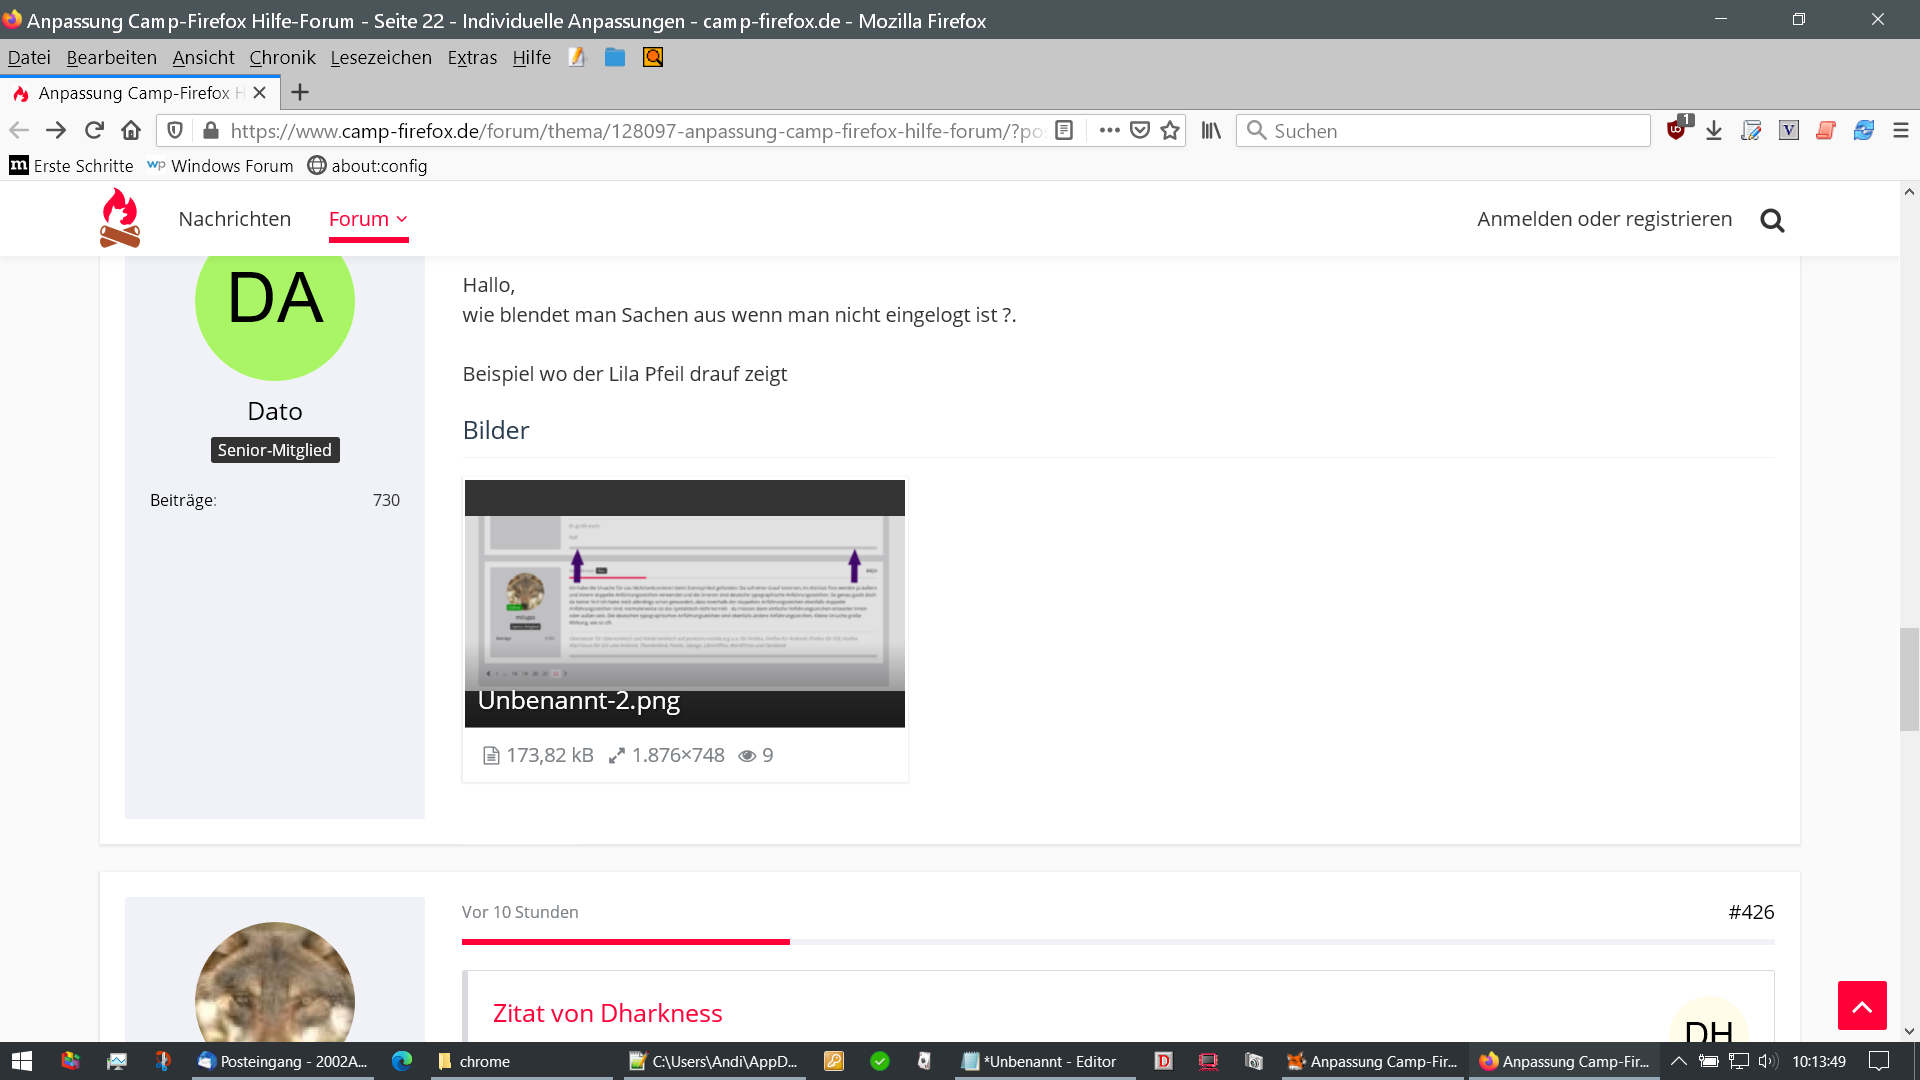This screenshot has height=1080, width=1920.
Task: Open a new browser tab
Action: tap(299, 93)
